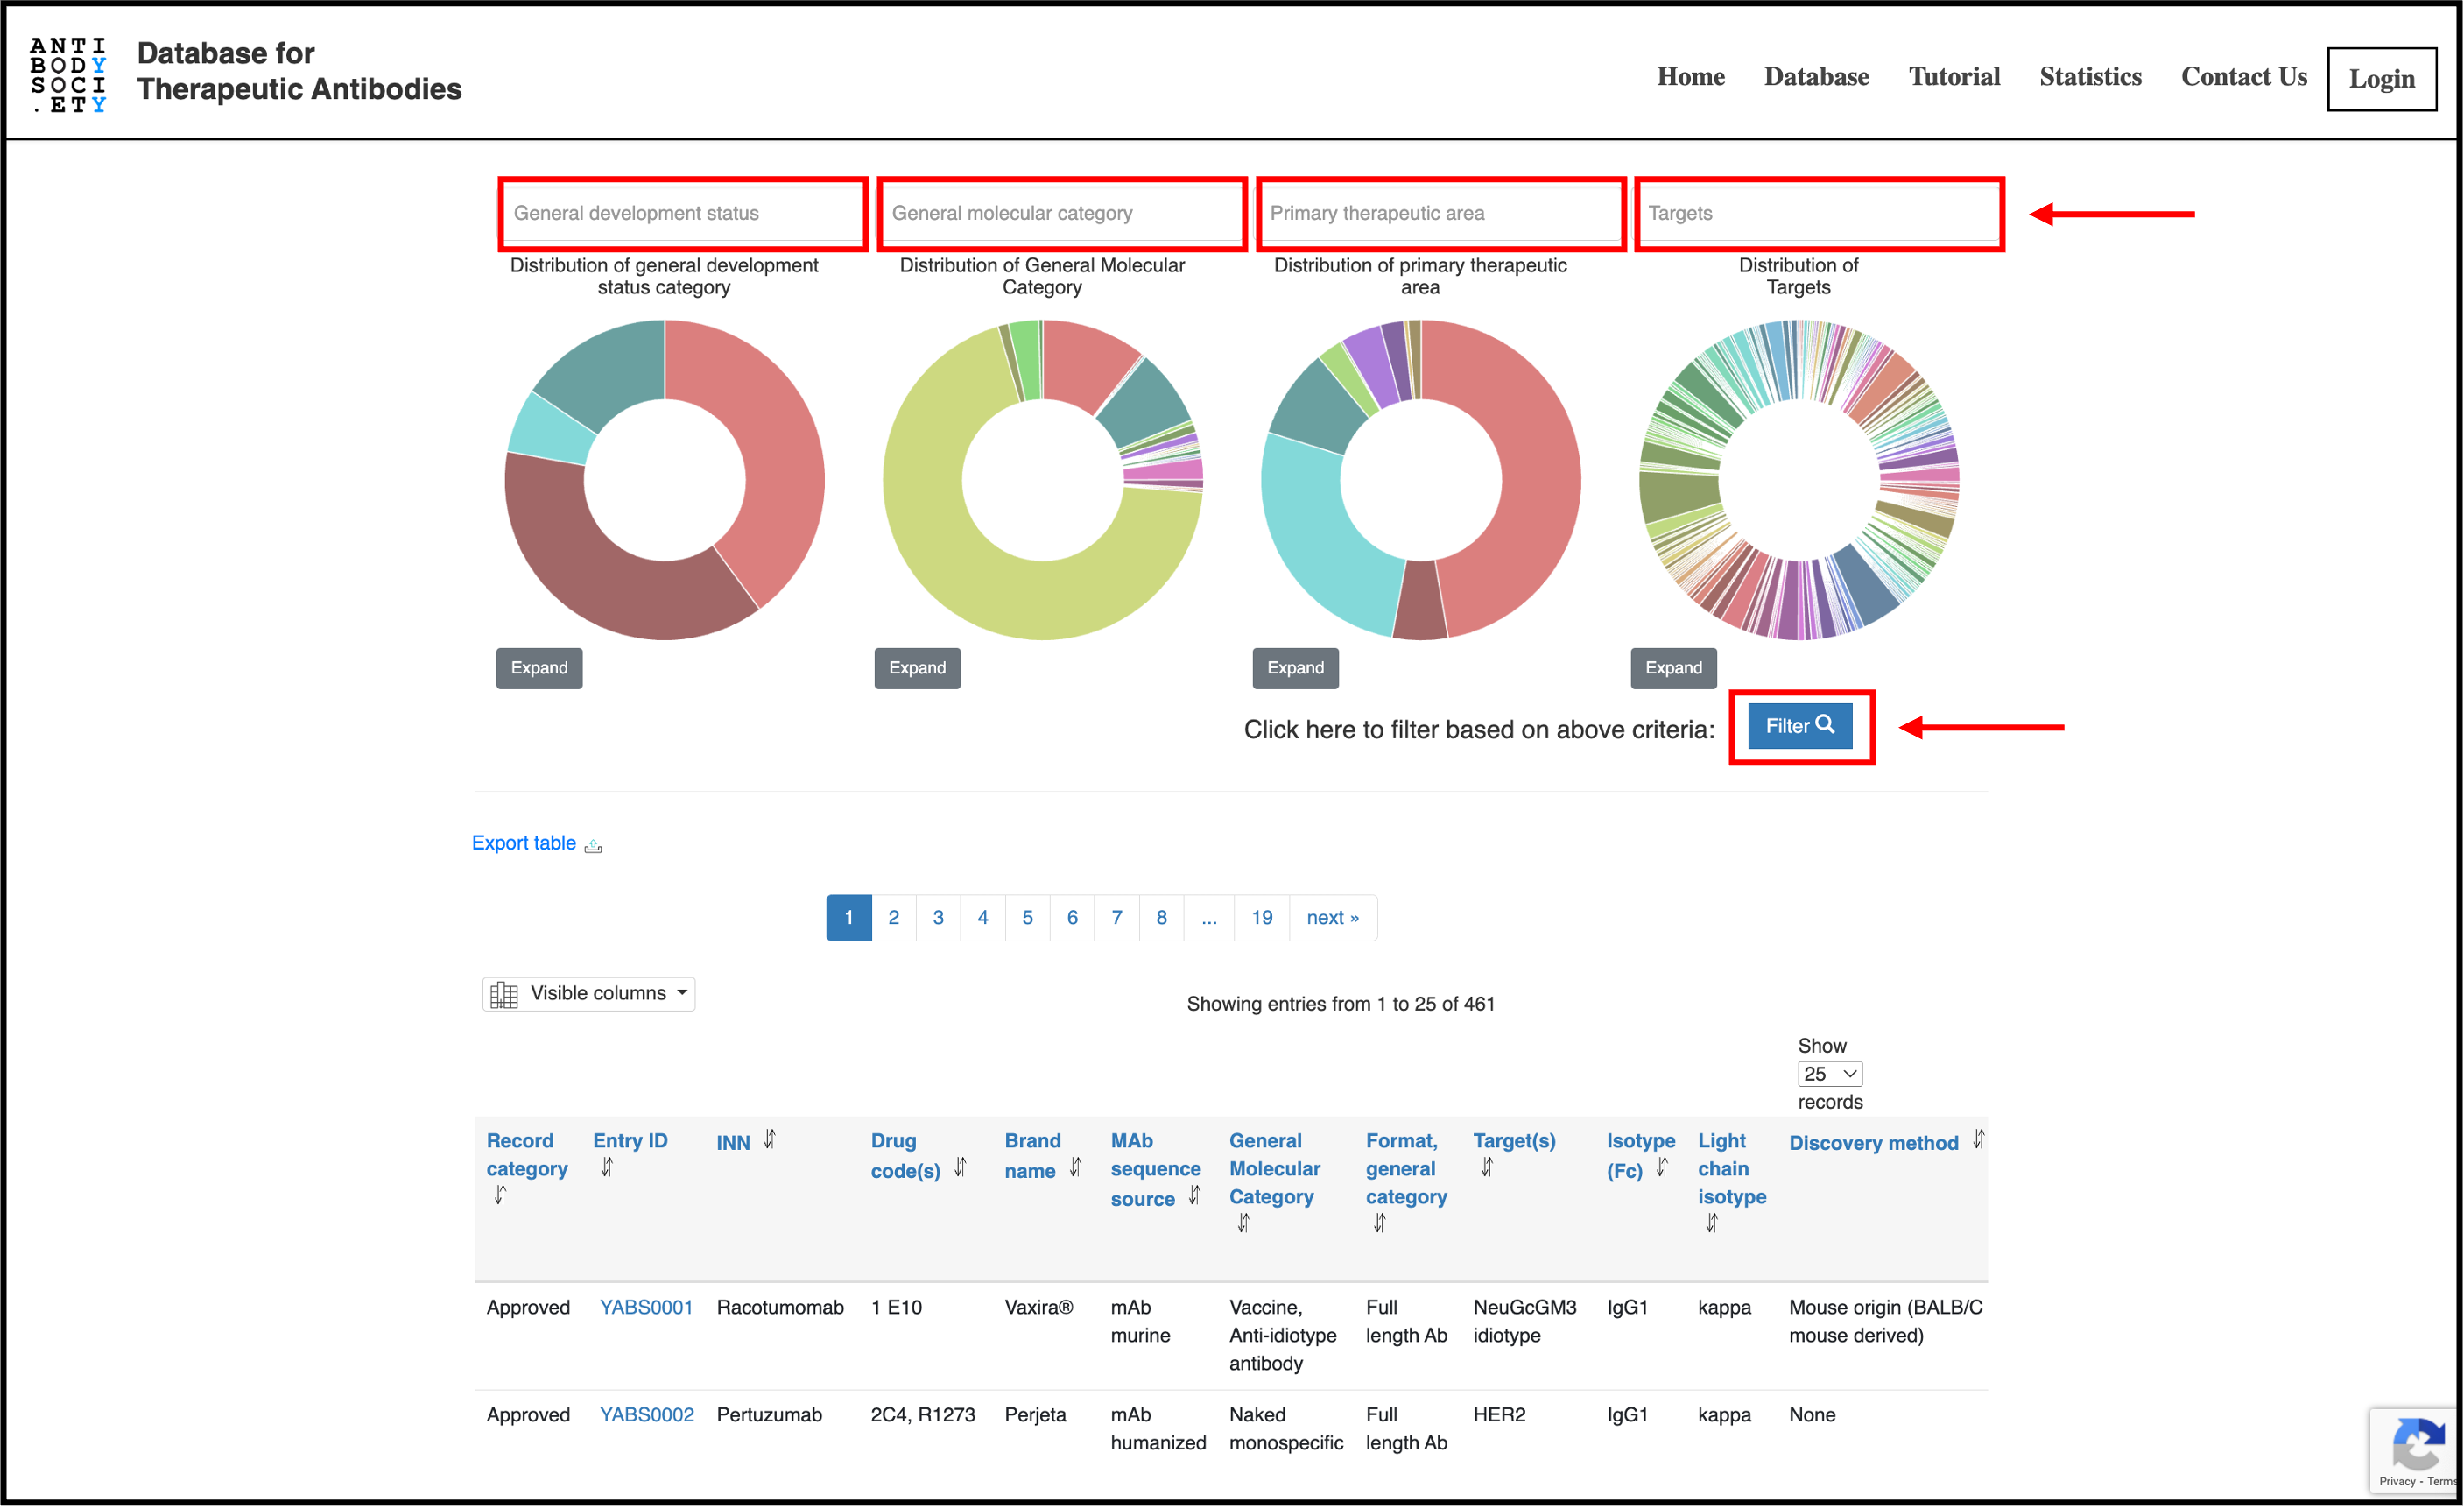Sort by Isotype (Fc) column arrows
This screenshot has width=2464, height=1509.
click(x=1661, y=1168)
